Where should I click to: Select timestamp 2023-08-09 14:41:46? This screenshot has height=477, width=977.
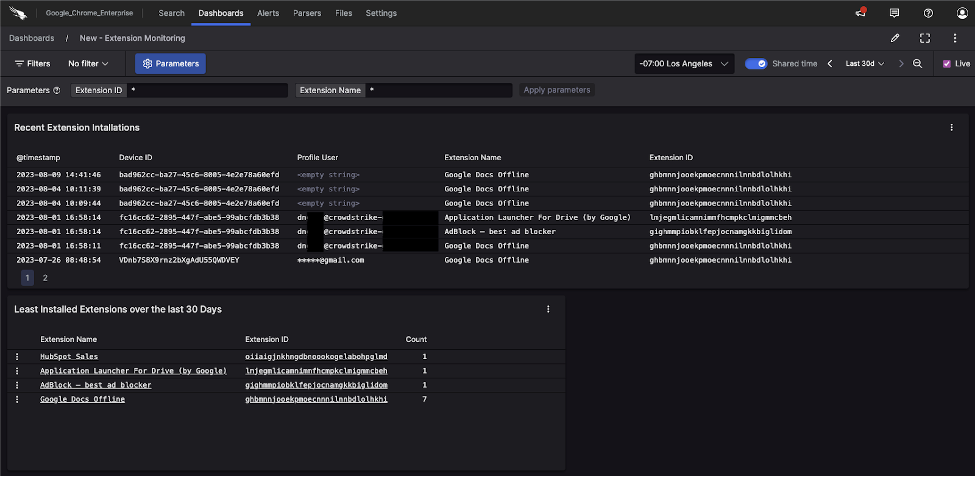click(x=59, y=175)
